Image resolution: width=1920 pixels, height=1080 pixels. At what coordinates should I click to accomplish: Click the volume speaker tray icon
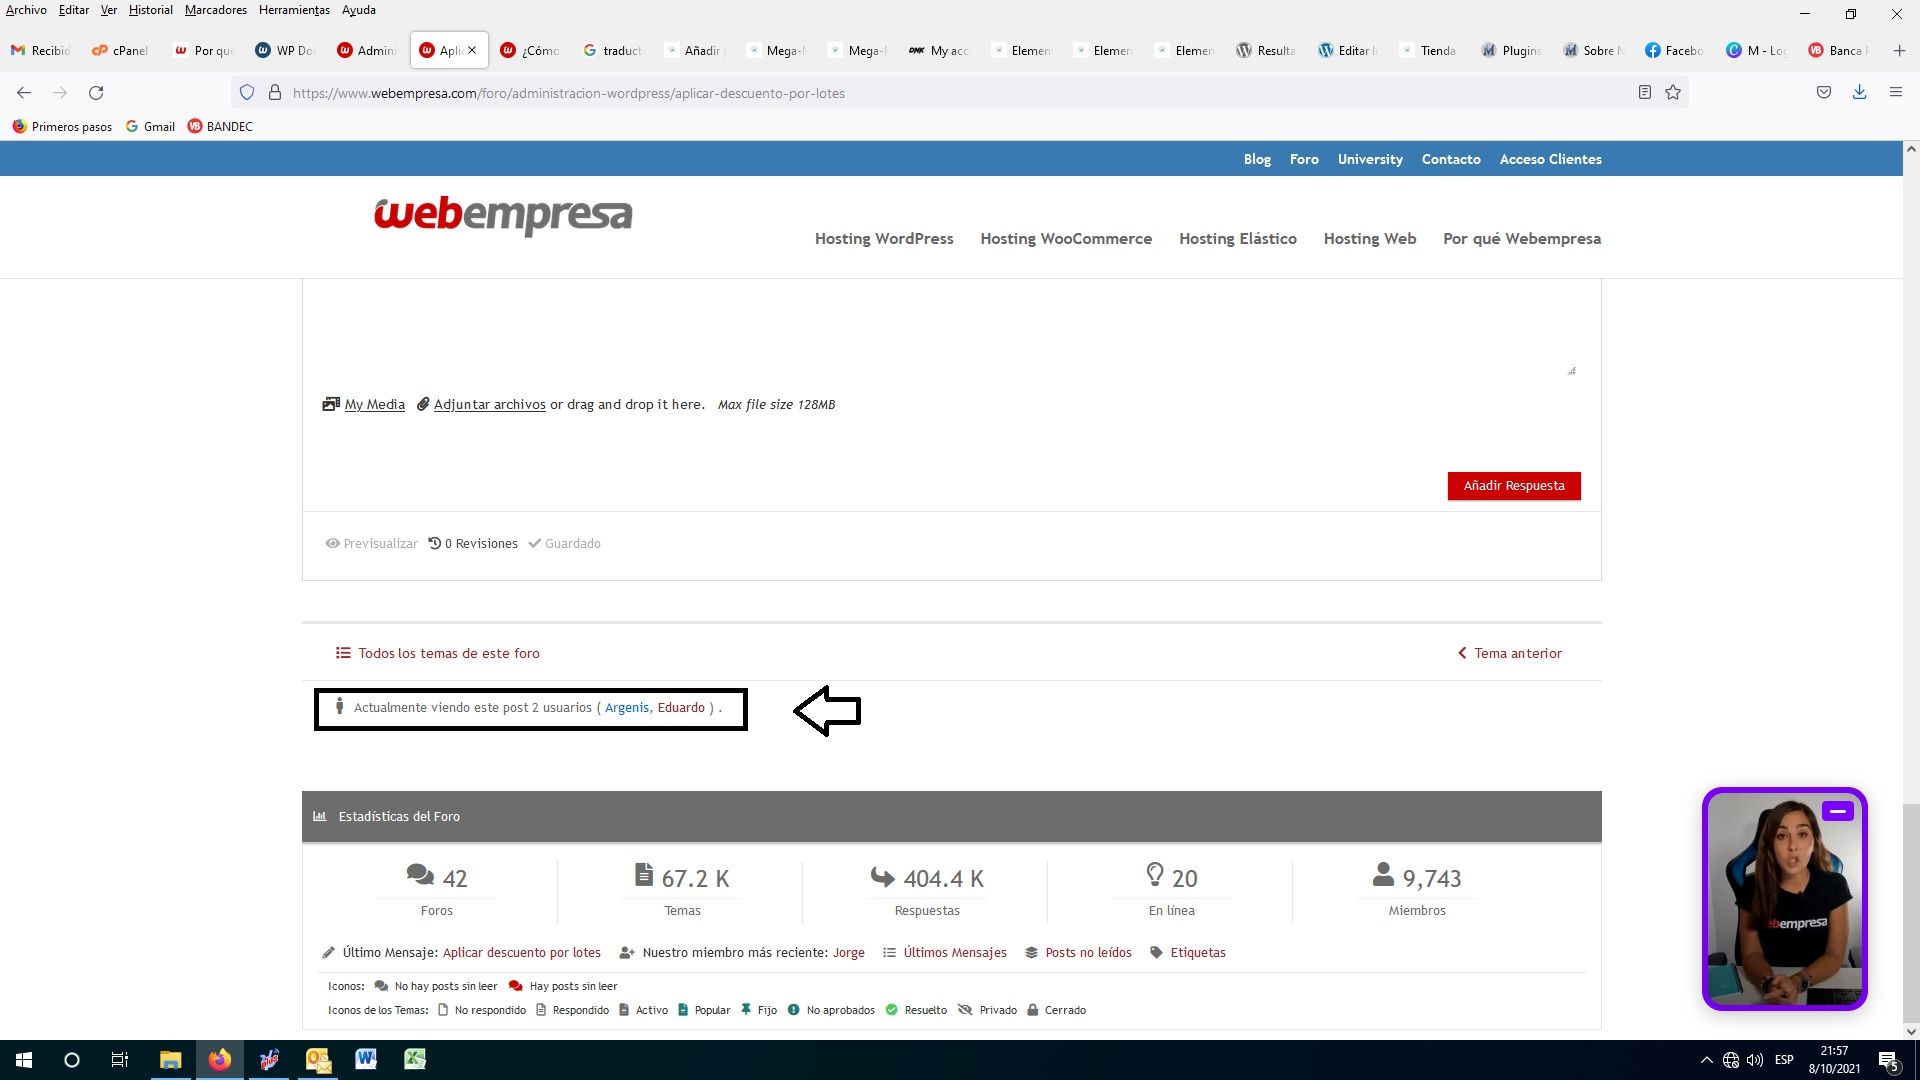[x=1755, y=1060]
